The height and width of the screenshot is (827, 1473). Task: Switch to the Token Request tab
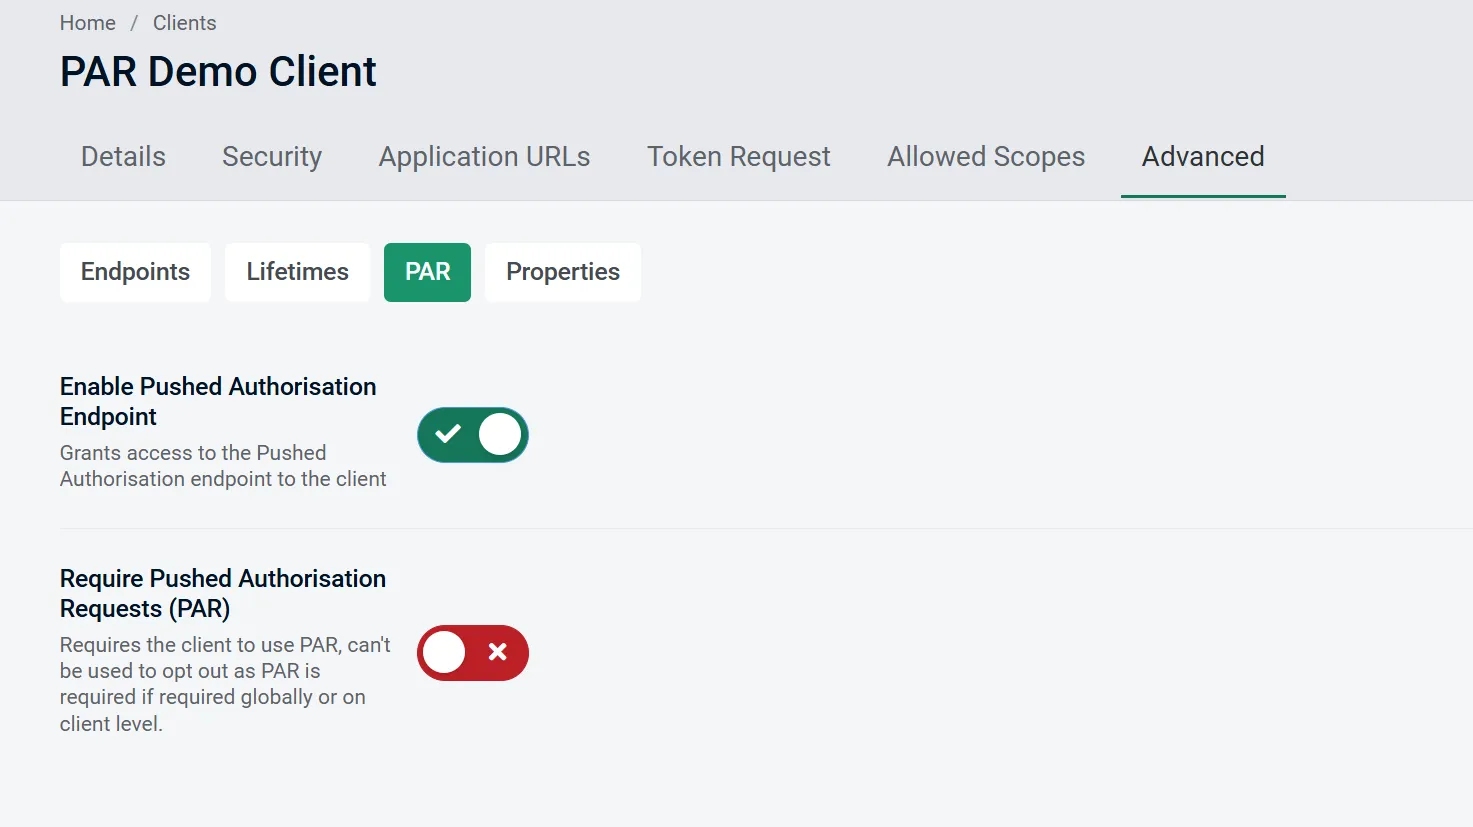(738, 157)
